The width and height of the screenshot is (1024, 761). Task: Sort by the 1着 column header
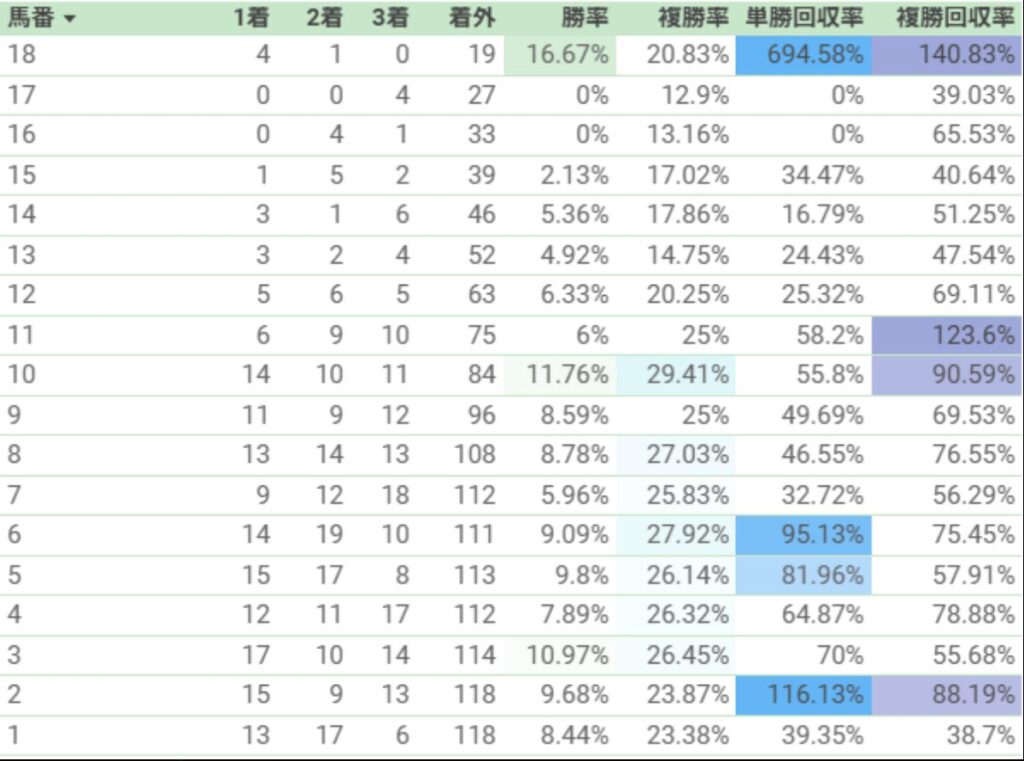point(251,18)
